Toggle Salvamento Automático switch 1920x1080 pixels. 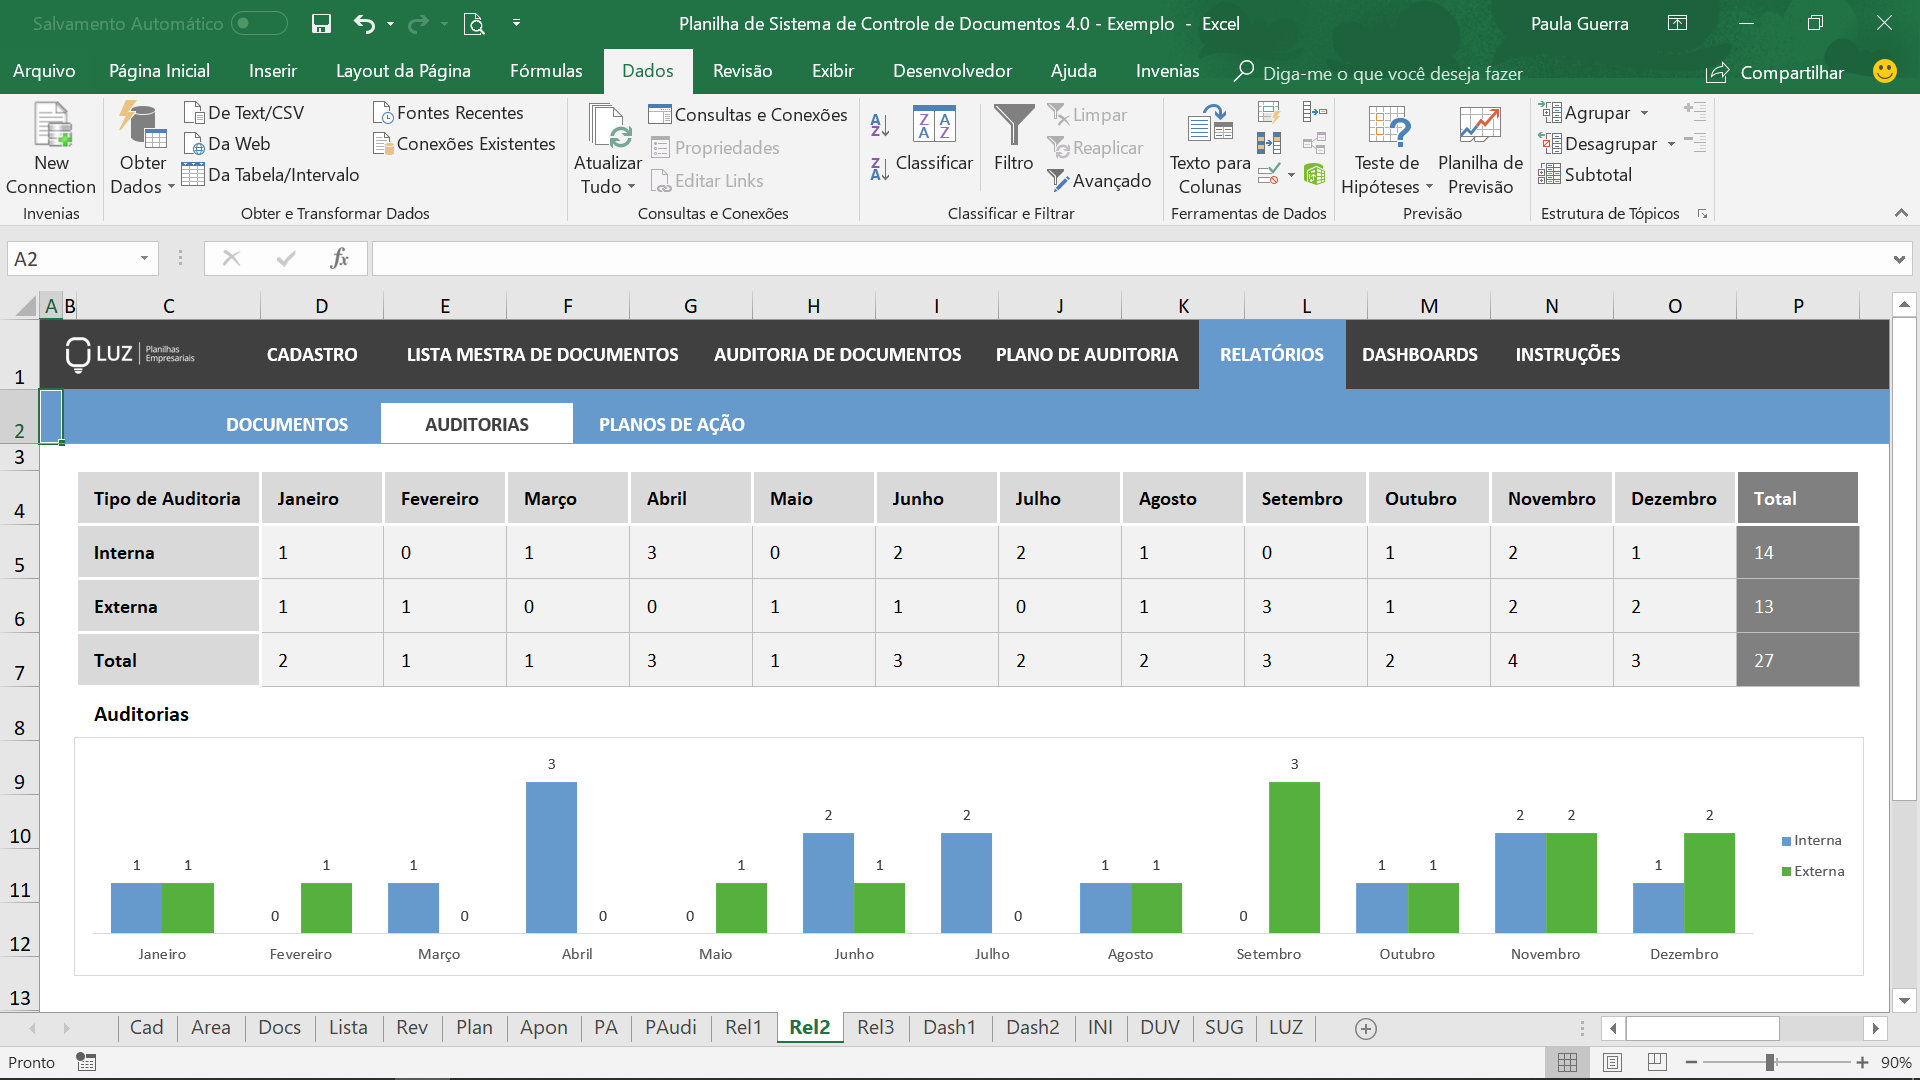(x=259, y=23)
